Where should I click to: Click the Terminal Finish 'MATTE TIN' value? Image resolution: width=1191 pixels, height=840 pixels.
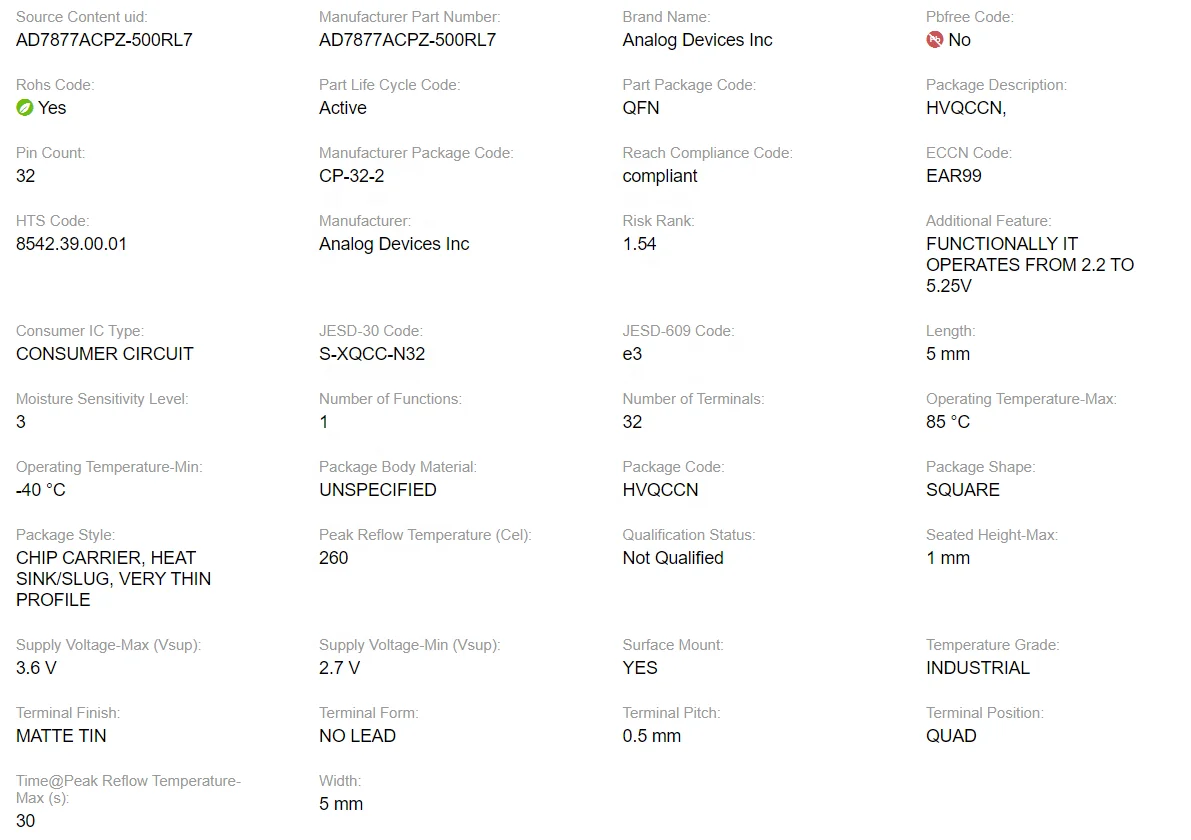(61, 736)
